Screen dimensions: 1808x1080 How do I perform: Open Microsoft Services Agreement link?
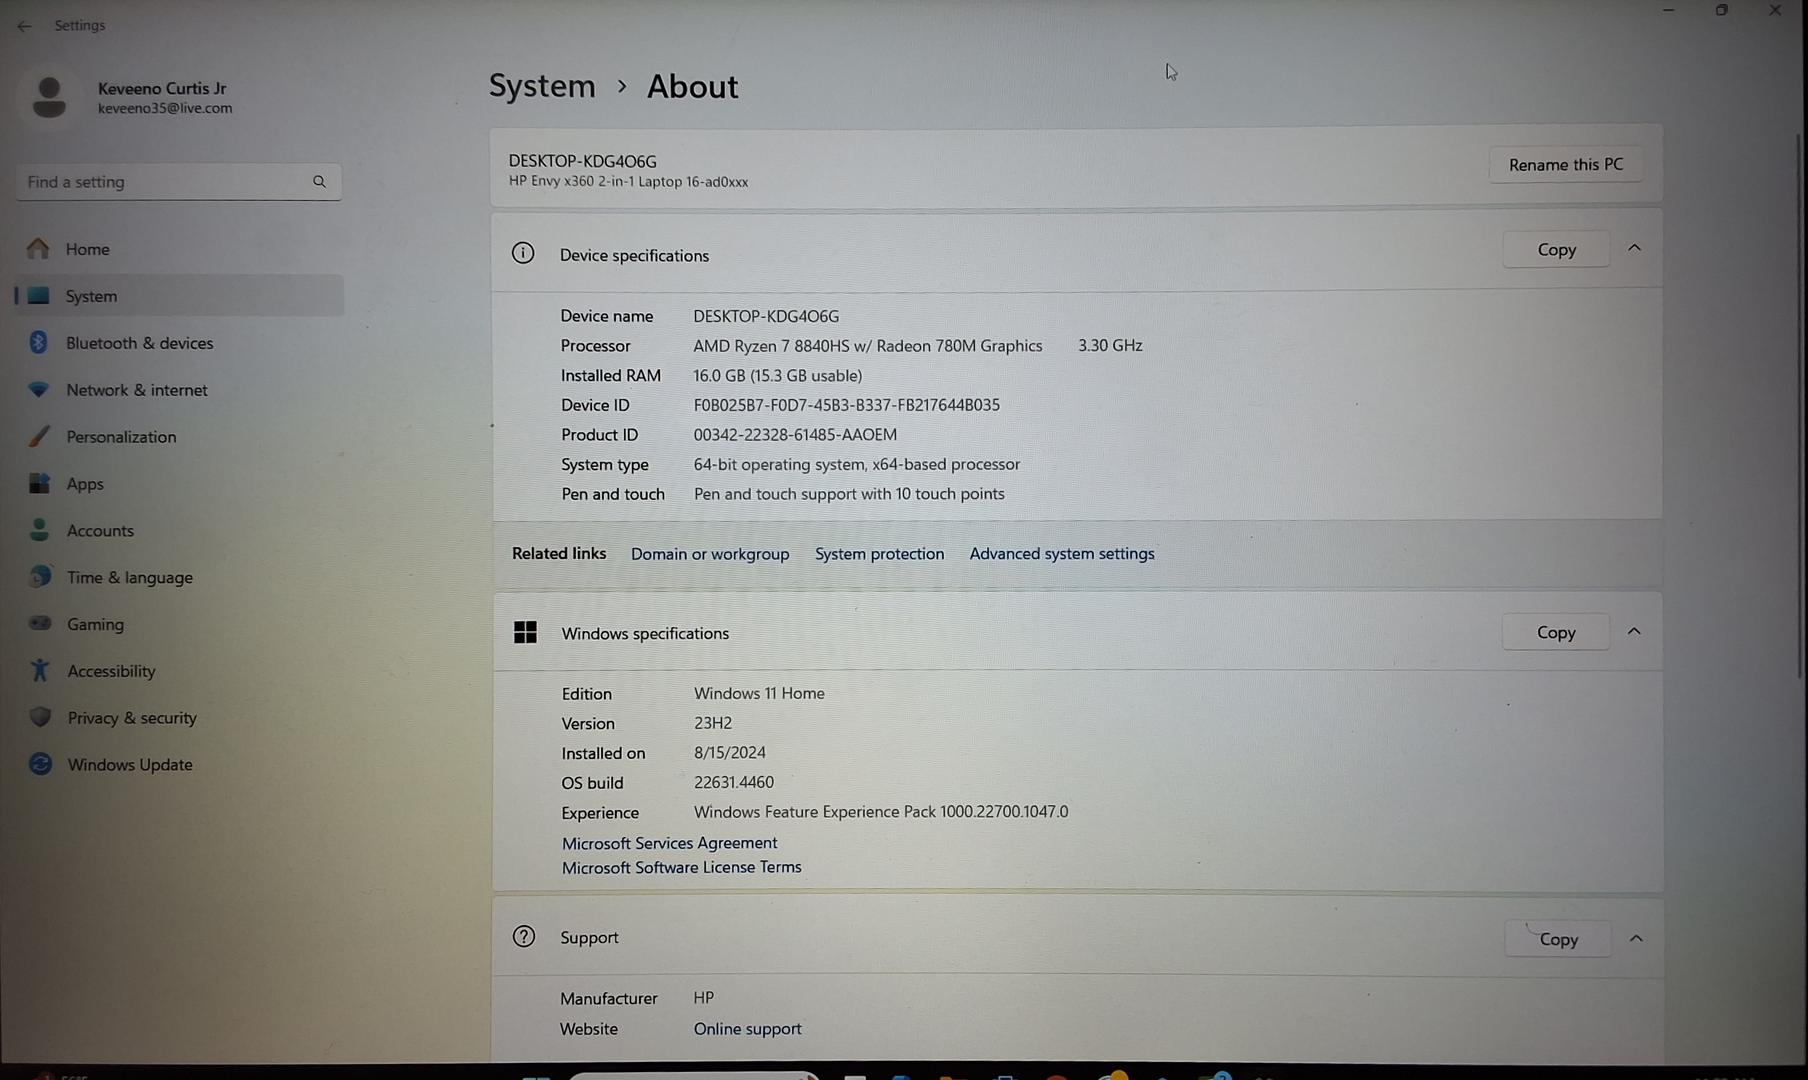669,843
